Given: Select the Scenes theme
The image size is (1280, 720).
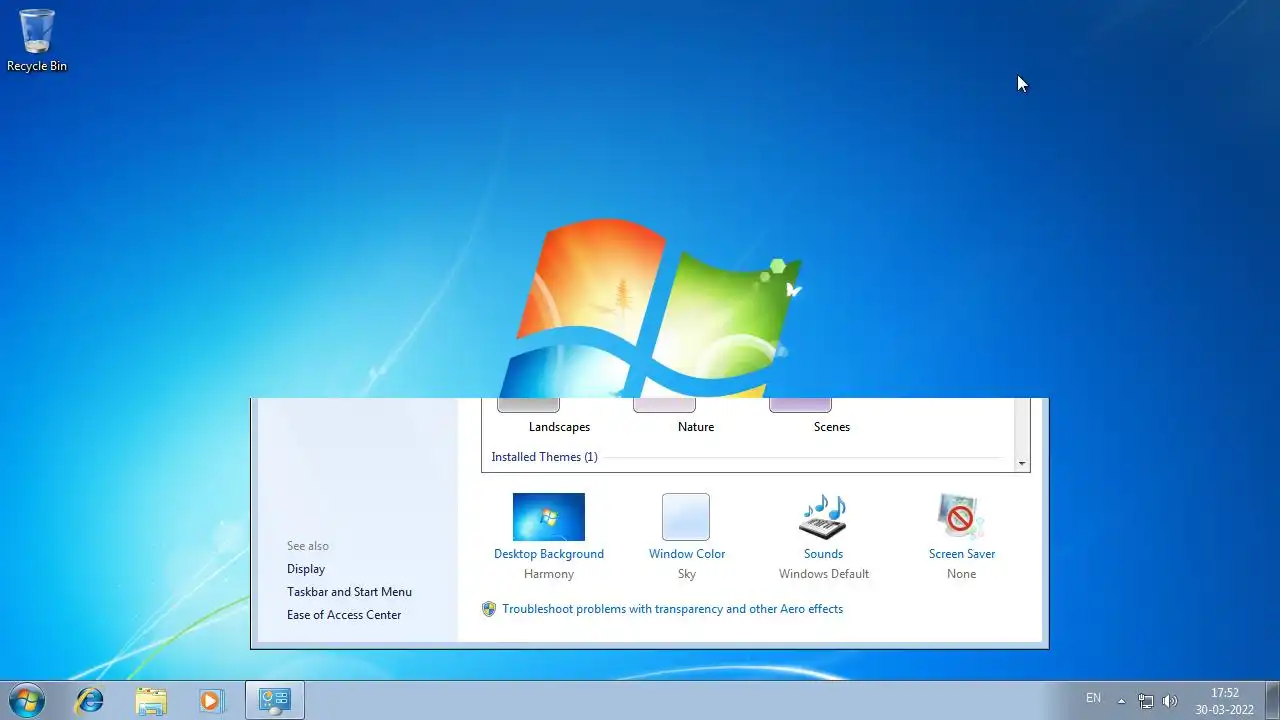Looking at the screenshot, I should tap(832, 427).
